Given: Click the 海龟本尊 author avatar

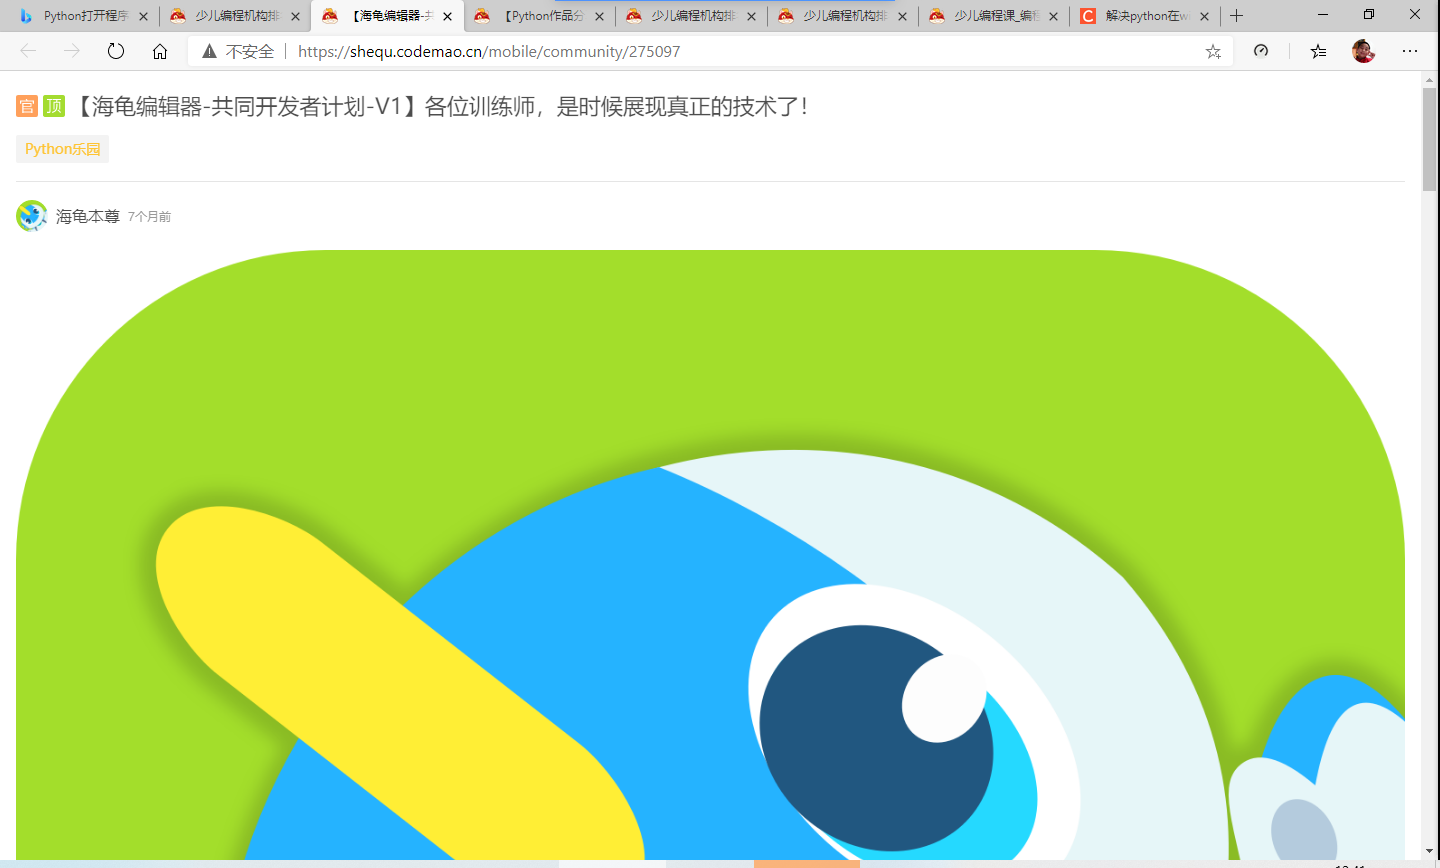Looking at the screenshot, I should pyautogui.click(x=32, y=216).
